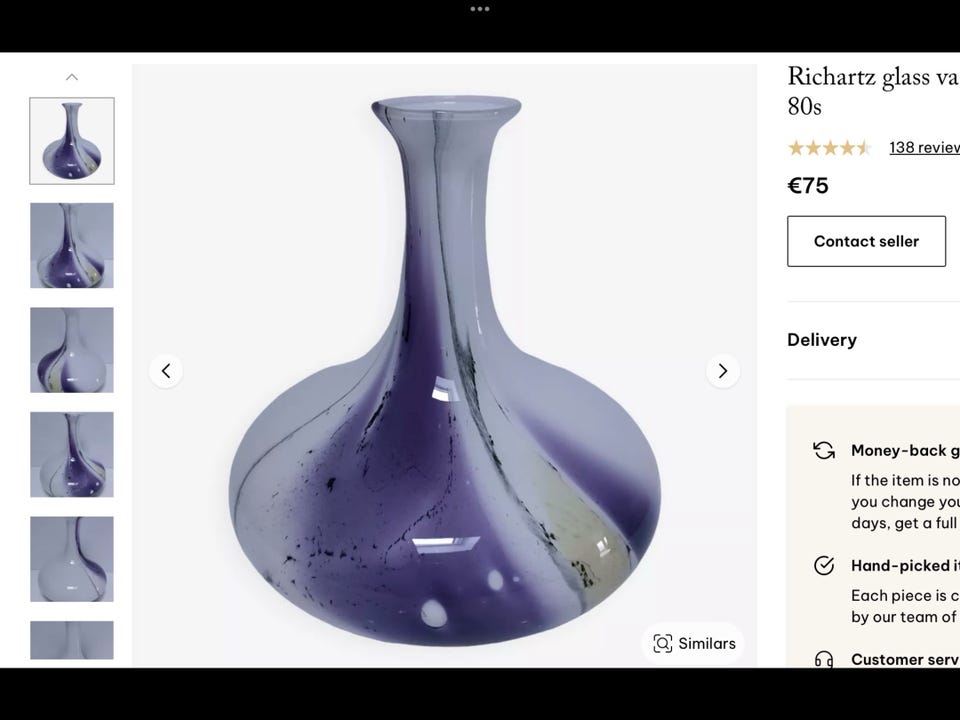
Task: Click the Money-back guarantee refresh icon
Action: click(x=823, y=451)
